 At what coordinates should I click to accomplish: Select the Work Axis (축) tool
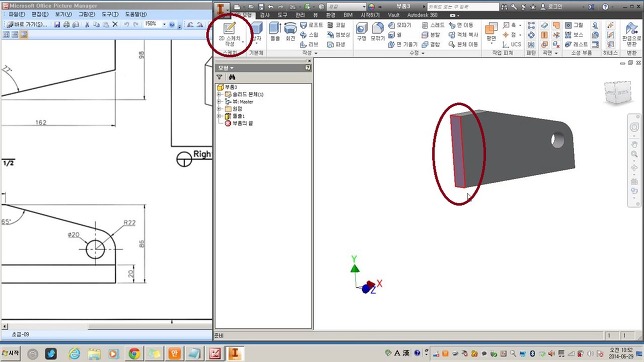pyautogui.click(x=510, y=25)
